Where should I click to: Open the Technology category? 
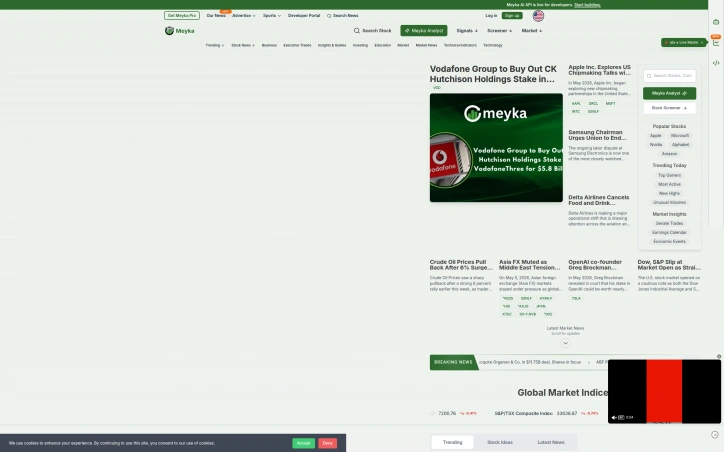(x=493, y=45)
